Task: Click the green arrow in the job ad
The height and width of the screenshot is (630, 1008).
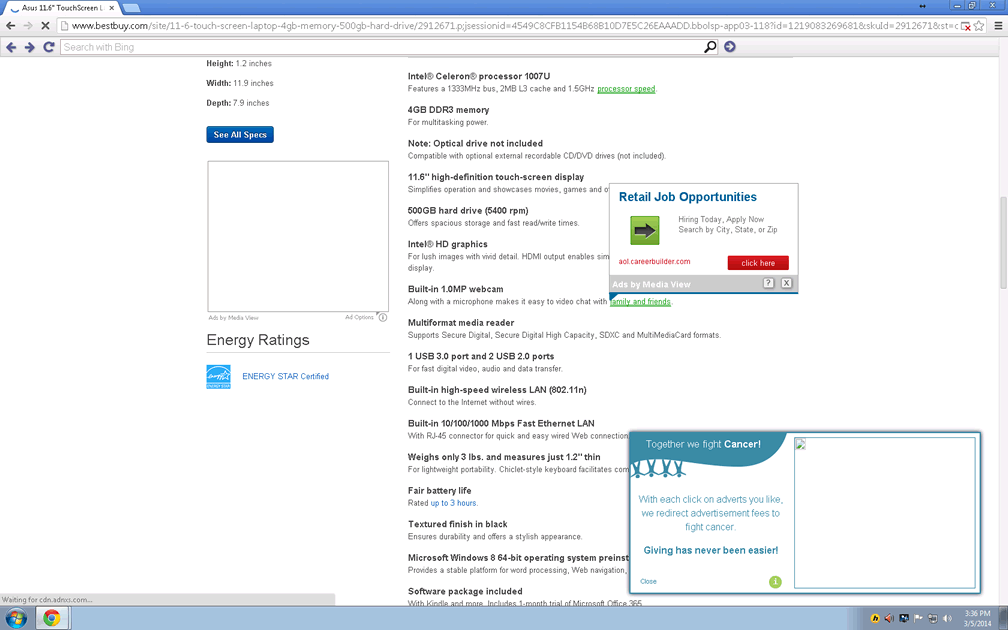Action: pyautogui.click(x=644, y=231)
